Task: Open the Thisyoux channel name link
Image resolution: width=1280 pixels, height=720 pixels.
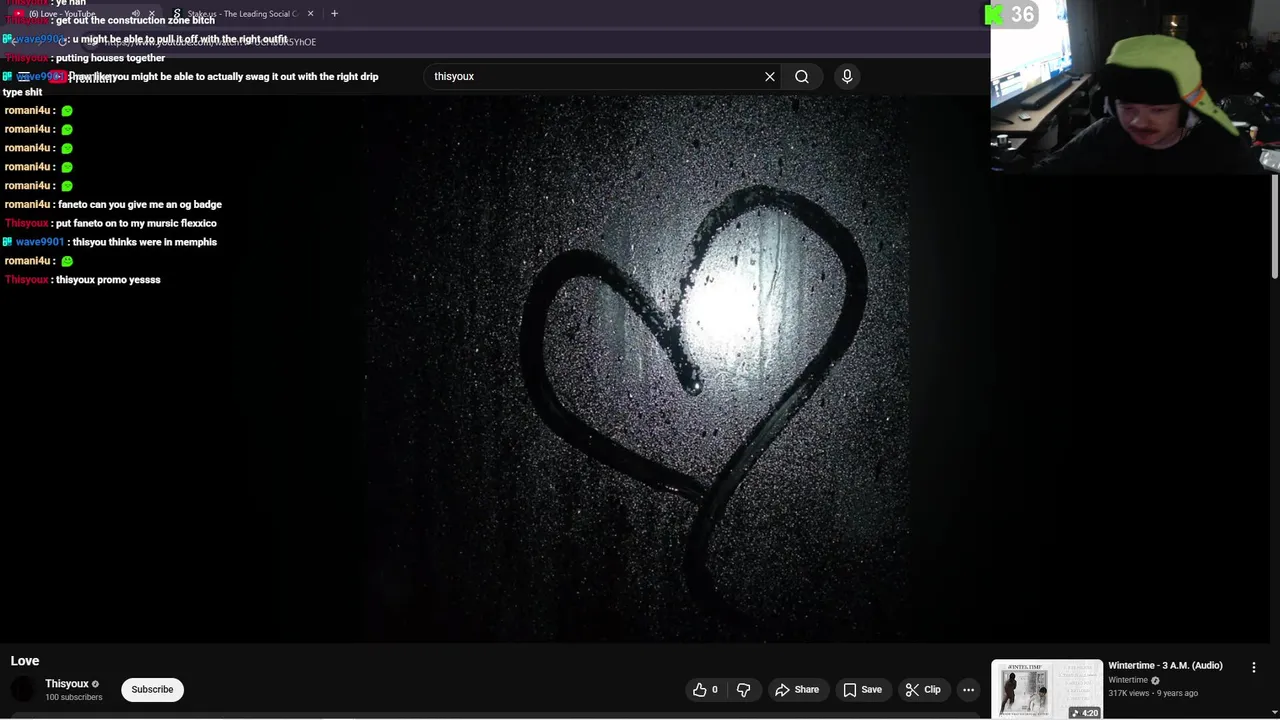Action: point(67,684)
